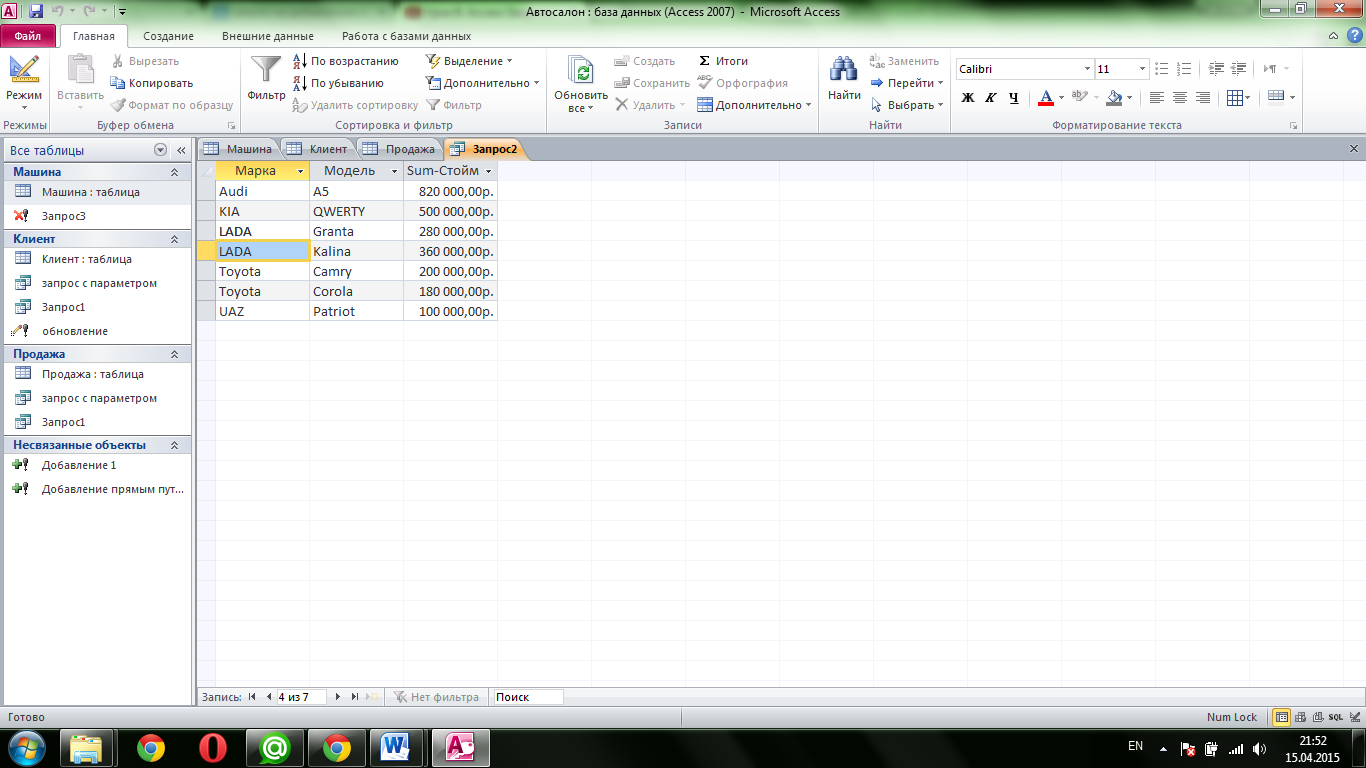
Task: Apply italic К formatting
Action: coord(990,98)
